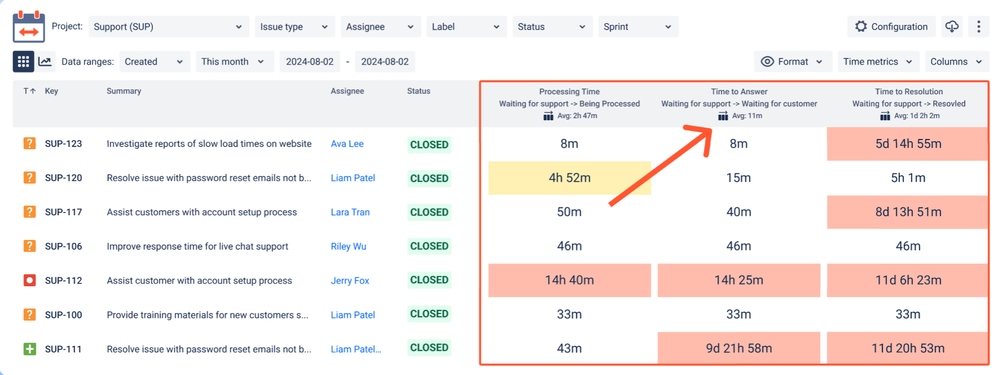Click calendar icon under Time to Resolution average
This screenshot has width=998, height=375.
884,116
